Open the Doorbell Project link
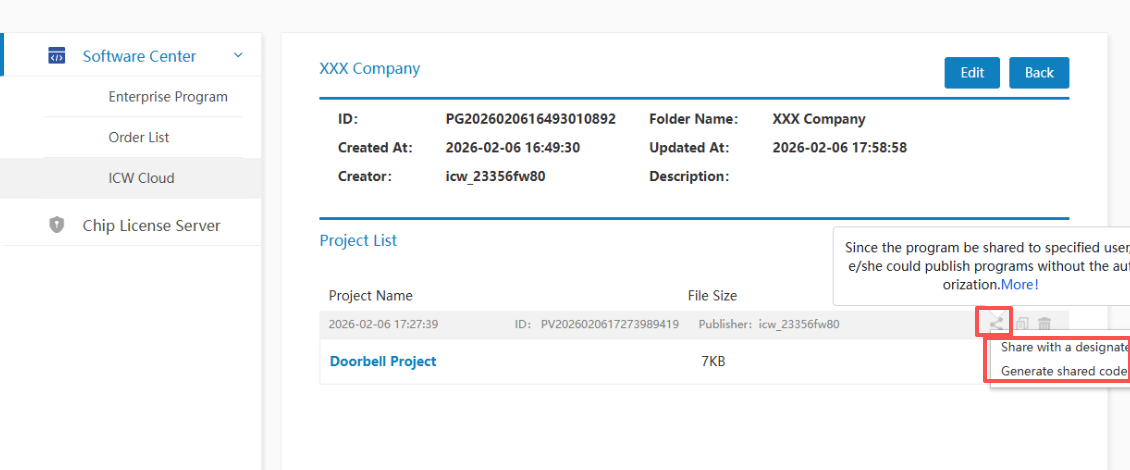 (x=383, y=361)
